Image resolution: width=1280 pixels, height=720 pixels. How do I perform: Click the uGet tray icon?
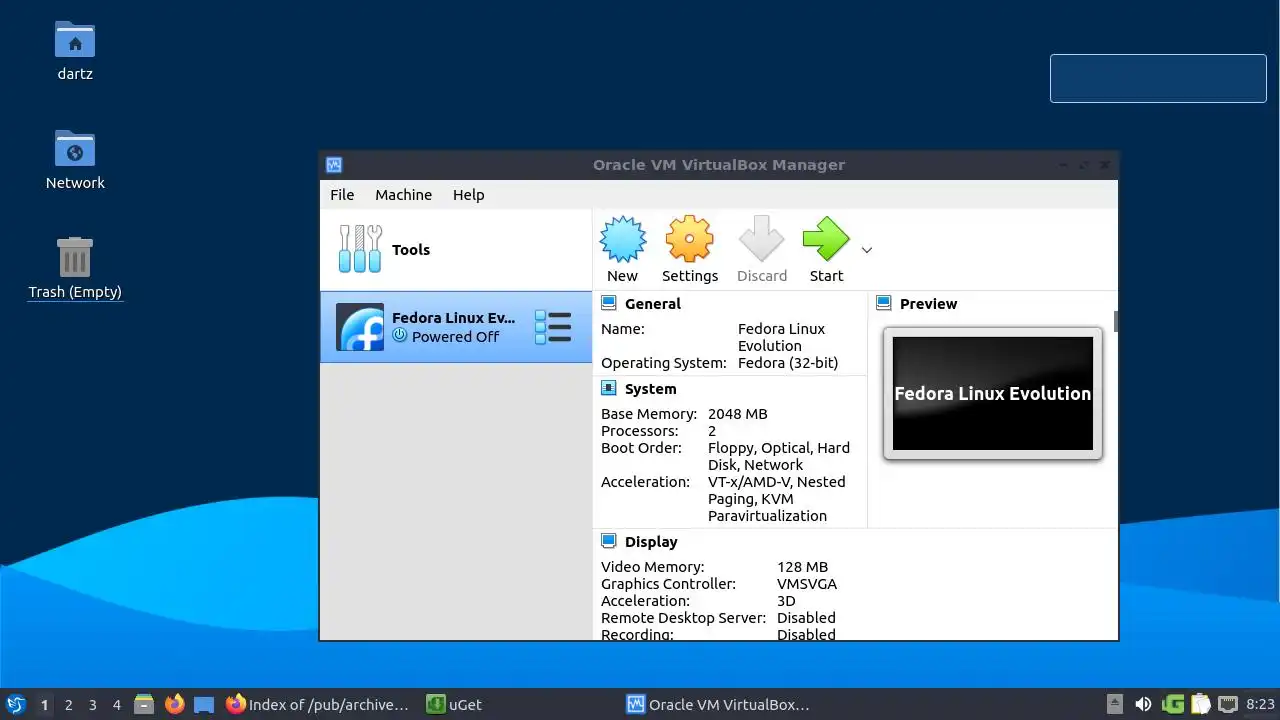(x=1172, y=704)
